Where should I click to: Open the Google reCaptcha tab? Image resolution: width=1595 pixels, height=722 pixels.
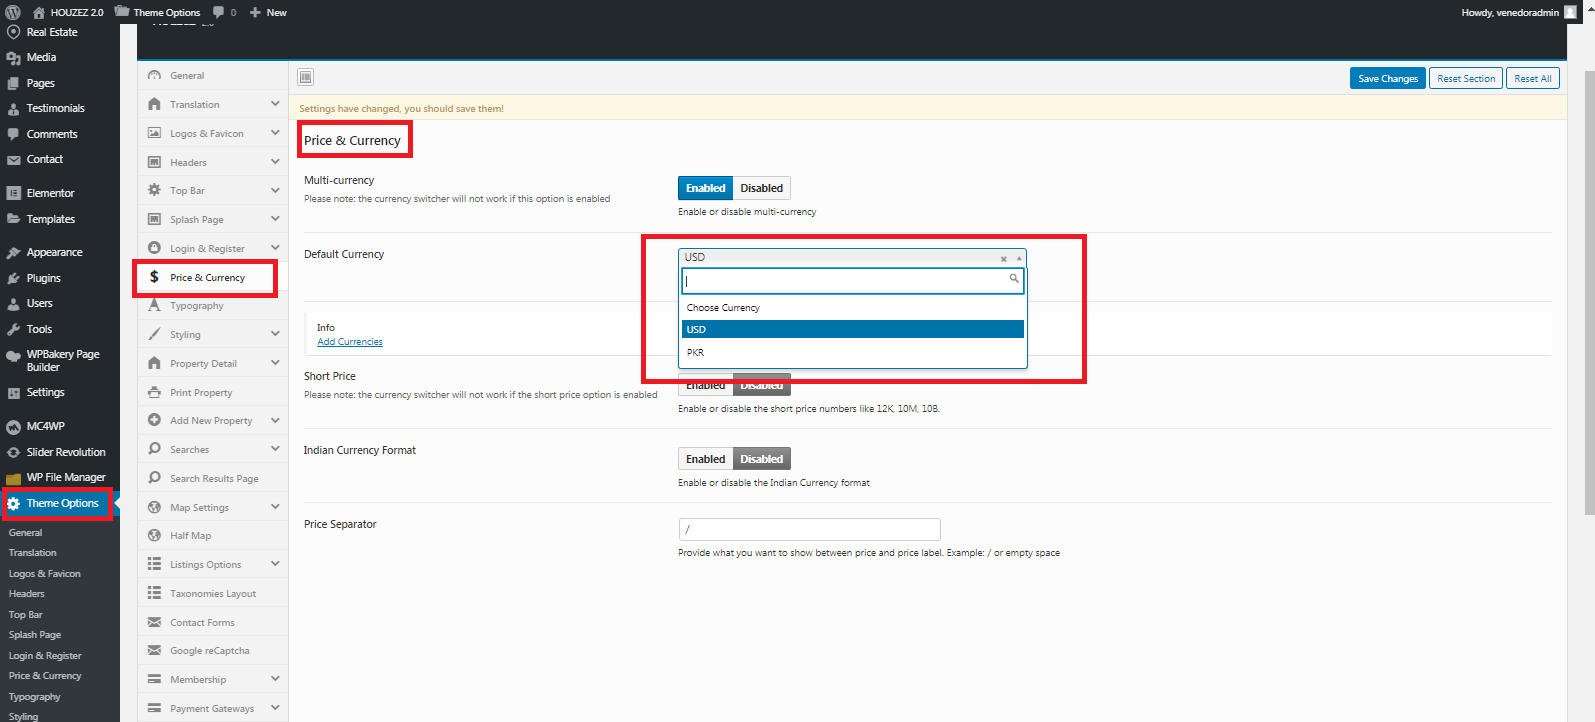tap(212, 650)
